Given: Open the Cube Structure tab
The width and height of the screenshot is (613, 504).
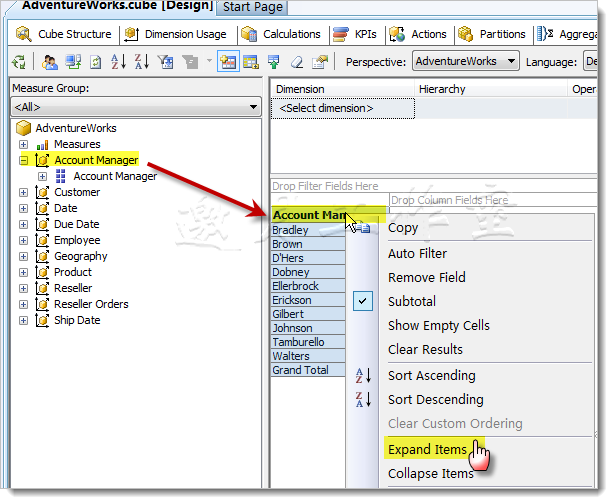Looking at the screenshot, I should tap(63, 34).
